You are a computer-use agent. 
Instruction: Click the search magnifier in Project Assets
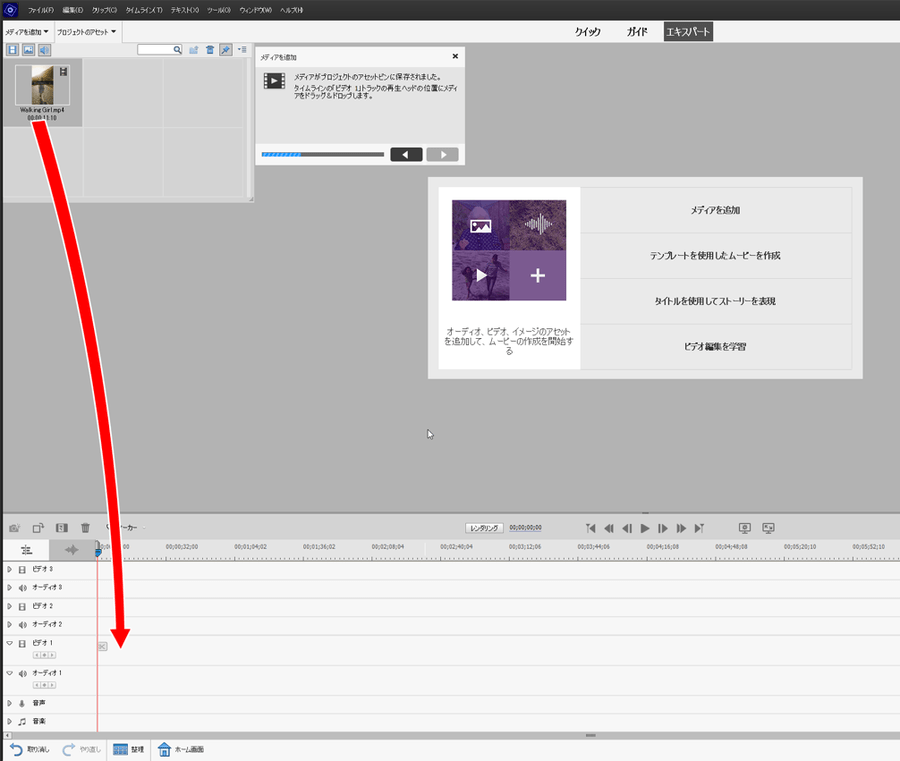point(177,50)
